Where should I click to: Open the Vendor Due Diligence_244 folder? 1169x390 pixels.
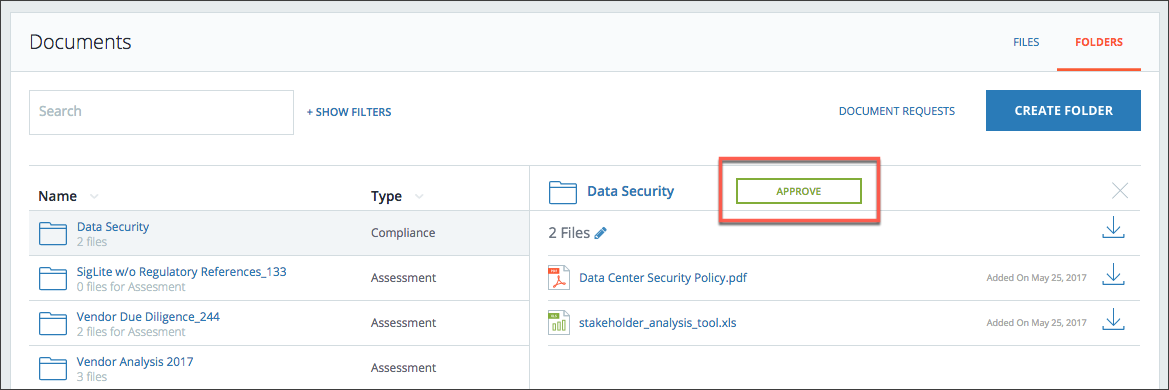pos(148,316)
